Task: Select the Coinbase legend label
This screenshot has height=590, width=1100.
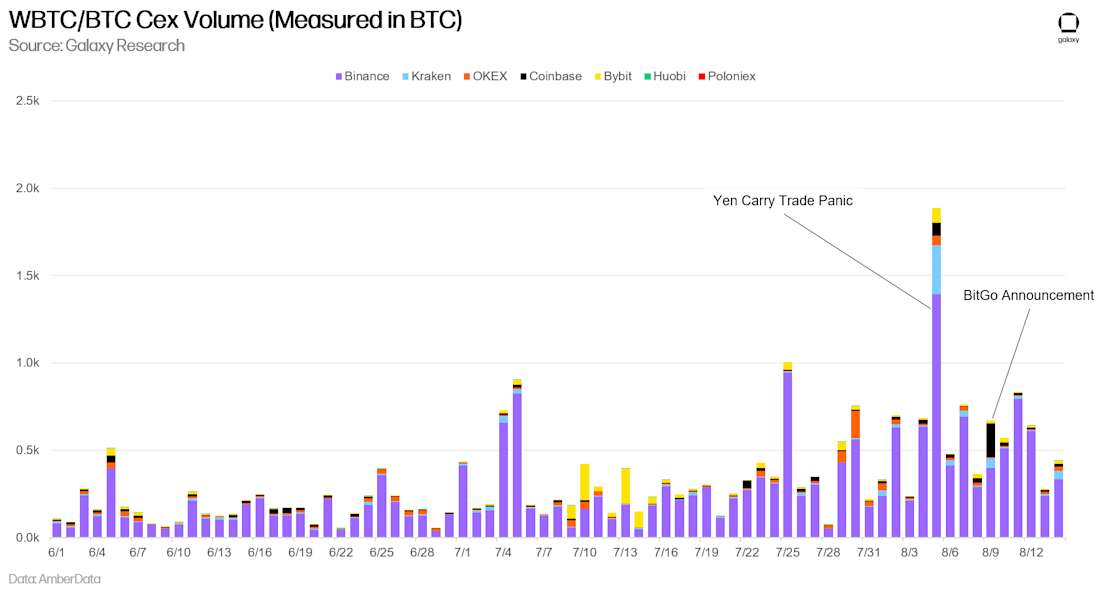Action: [x=555, y=76]
